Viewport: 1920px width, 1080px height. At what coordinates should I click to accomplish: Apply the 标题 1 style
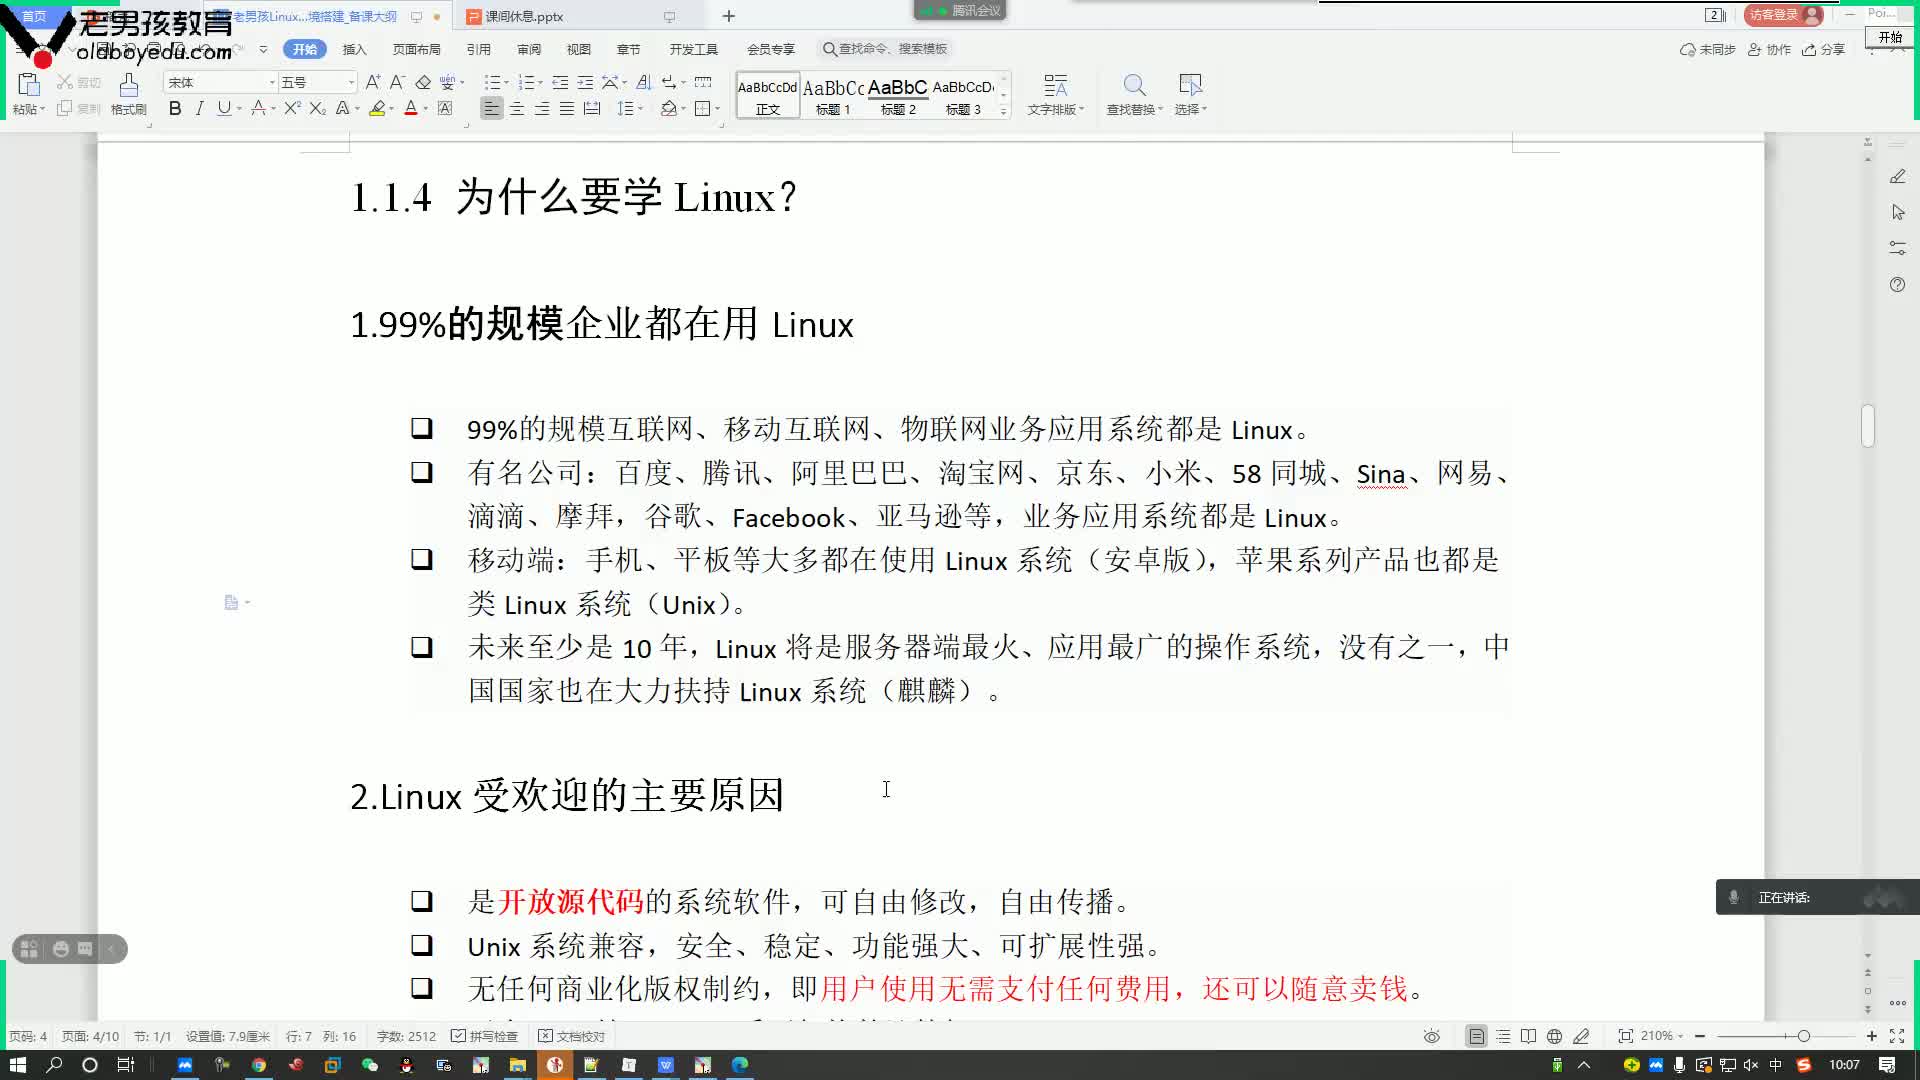click(x=833, y=96)
